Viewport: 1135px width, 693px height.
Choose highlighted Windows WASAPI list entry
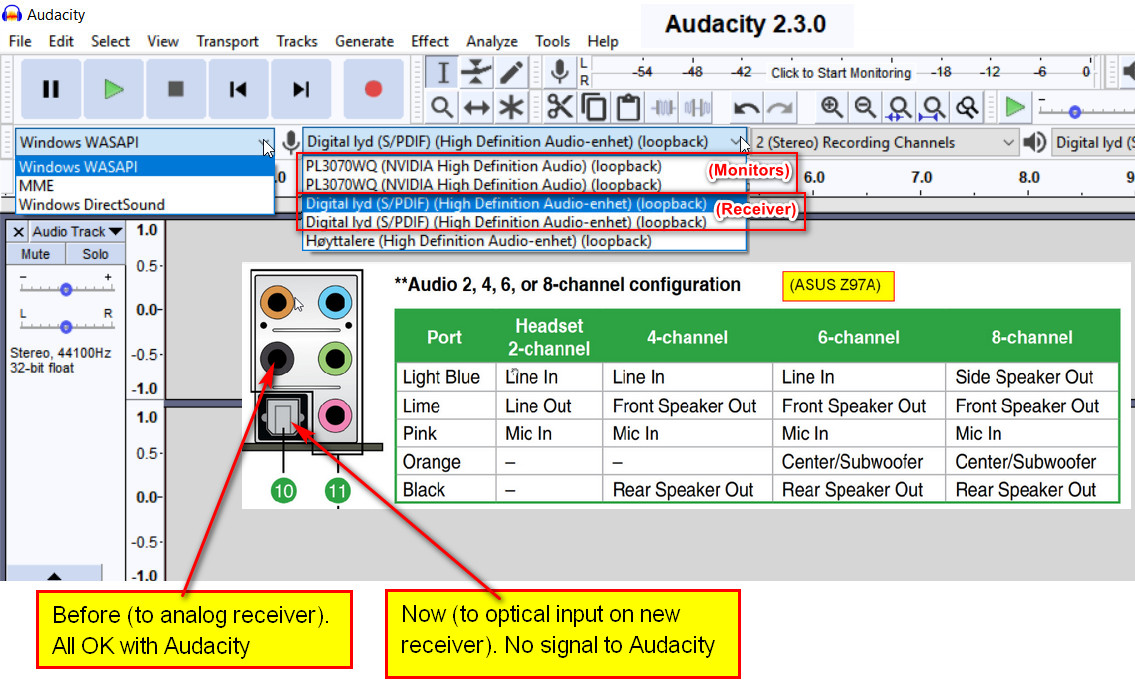click(145, 167)
